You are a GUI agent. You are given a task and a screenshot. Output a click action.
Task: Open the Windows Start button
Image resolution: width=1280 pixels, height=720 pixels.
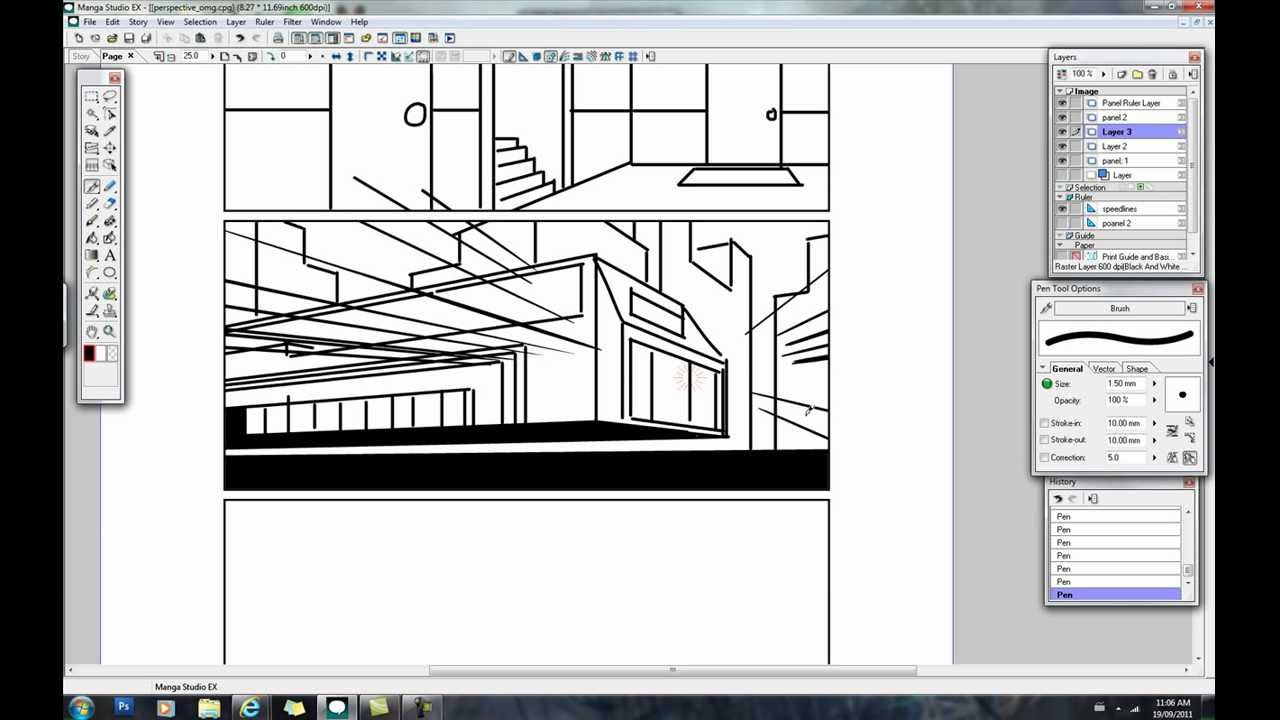pos(80,708)
